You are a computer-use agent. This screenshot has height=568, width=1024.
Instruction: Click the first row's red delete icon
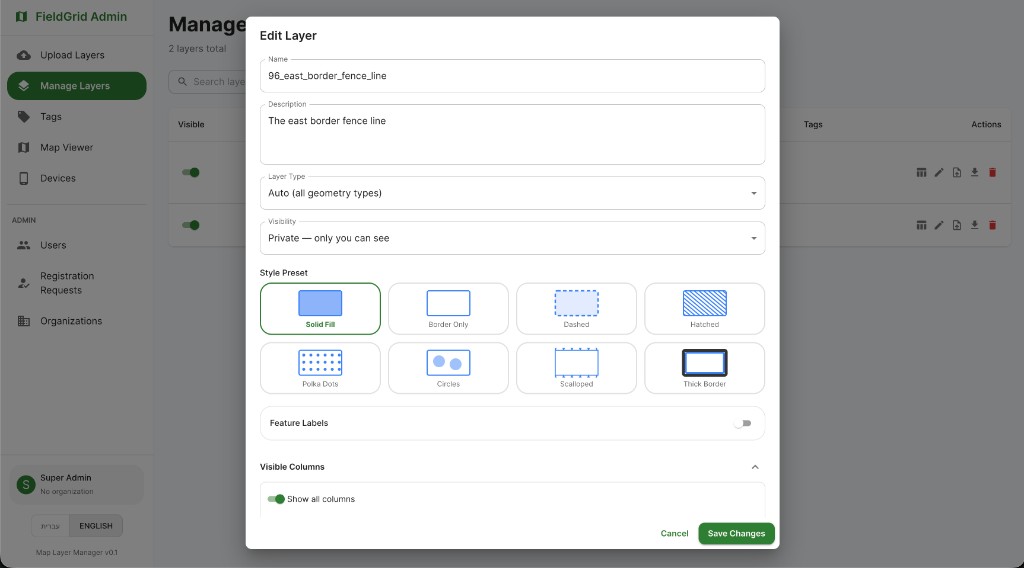pyautogui.click(x=992, y=172)
